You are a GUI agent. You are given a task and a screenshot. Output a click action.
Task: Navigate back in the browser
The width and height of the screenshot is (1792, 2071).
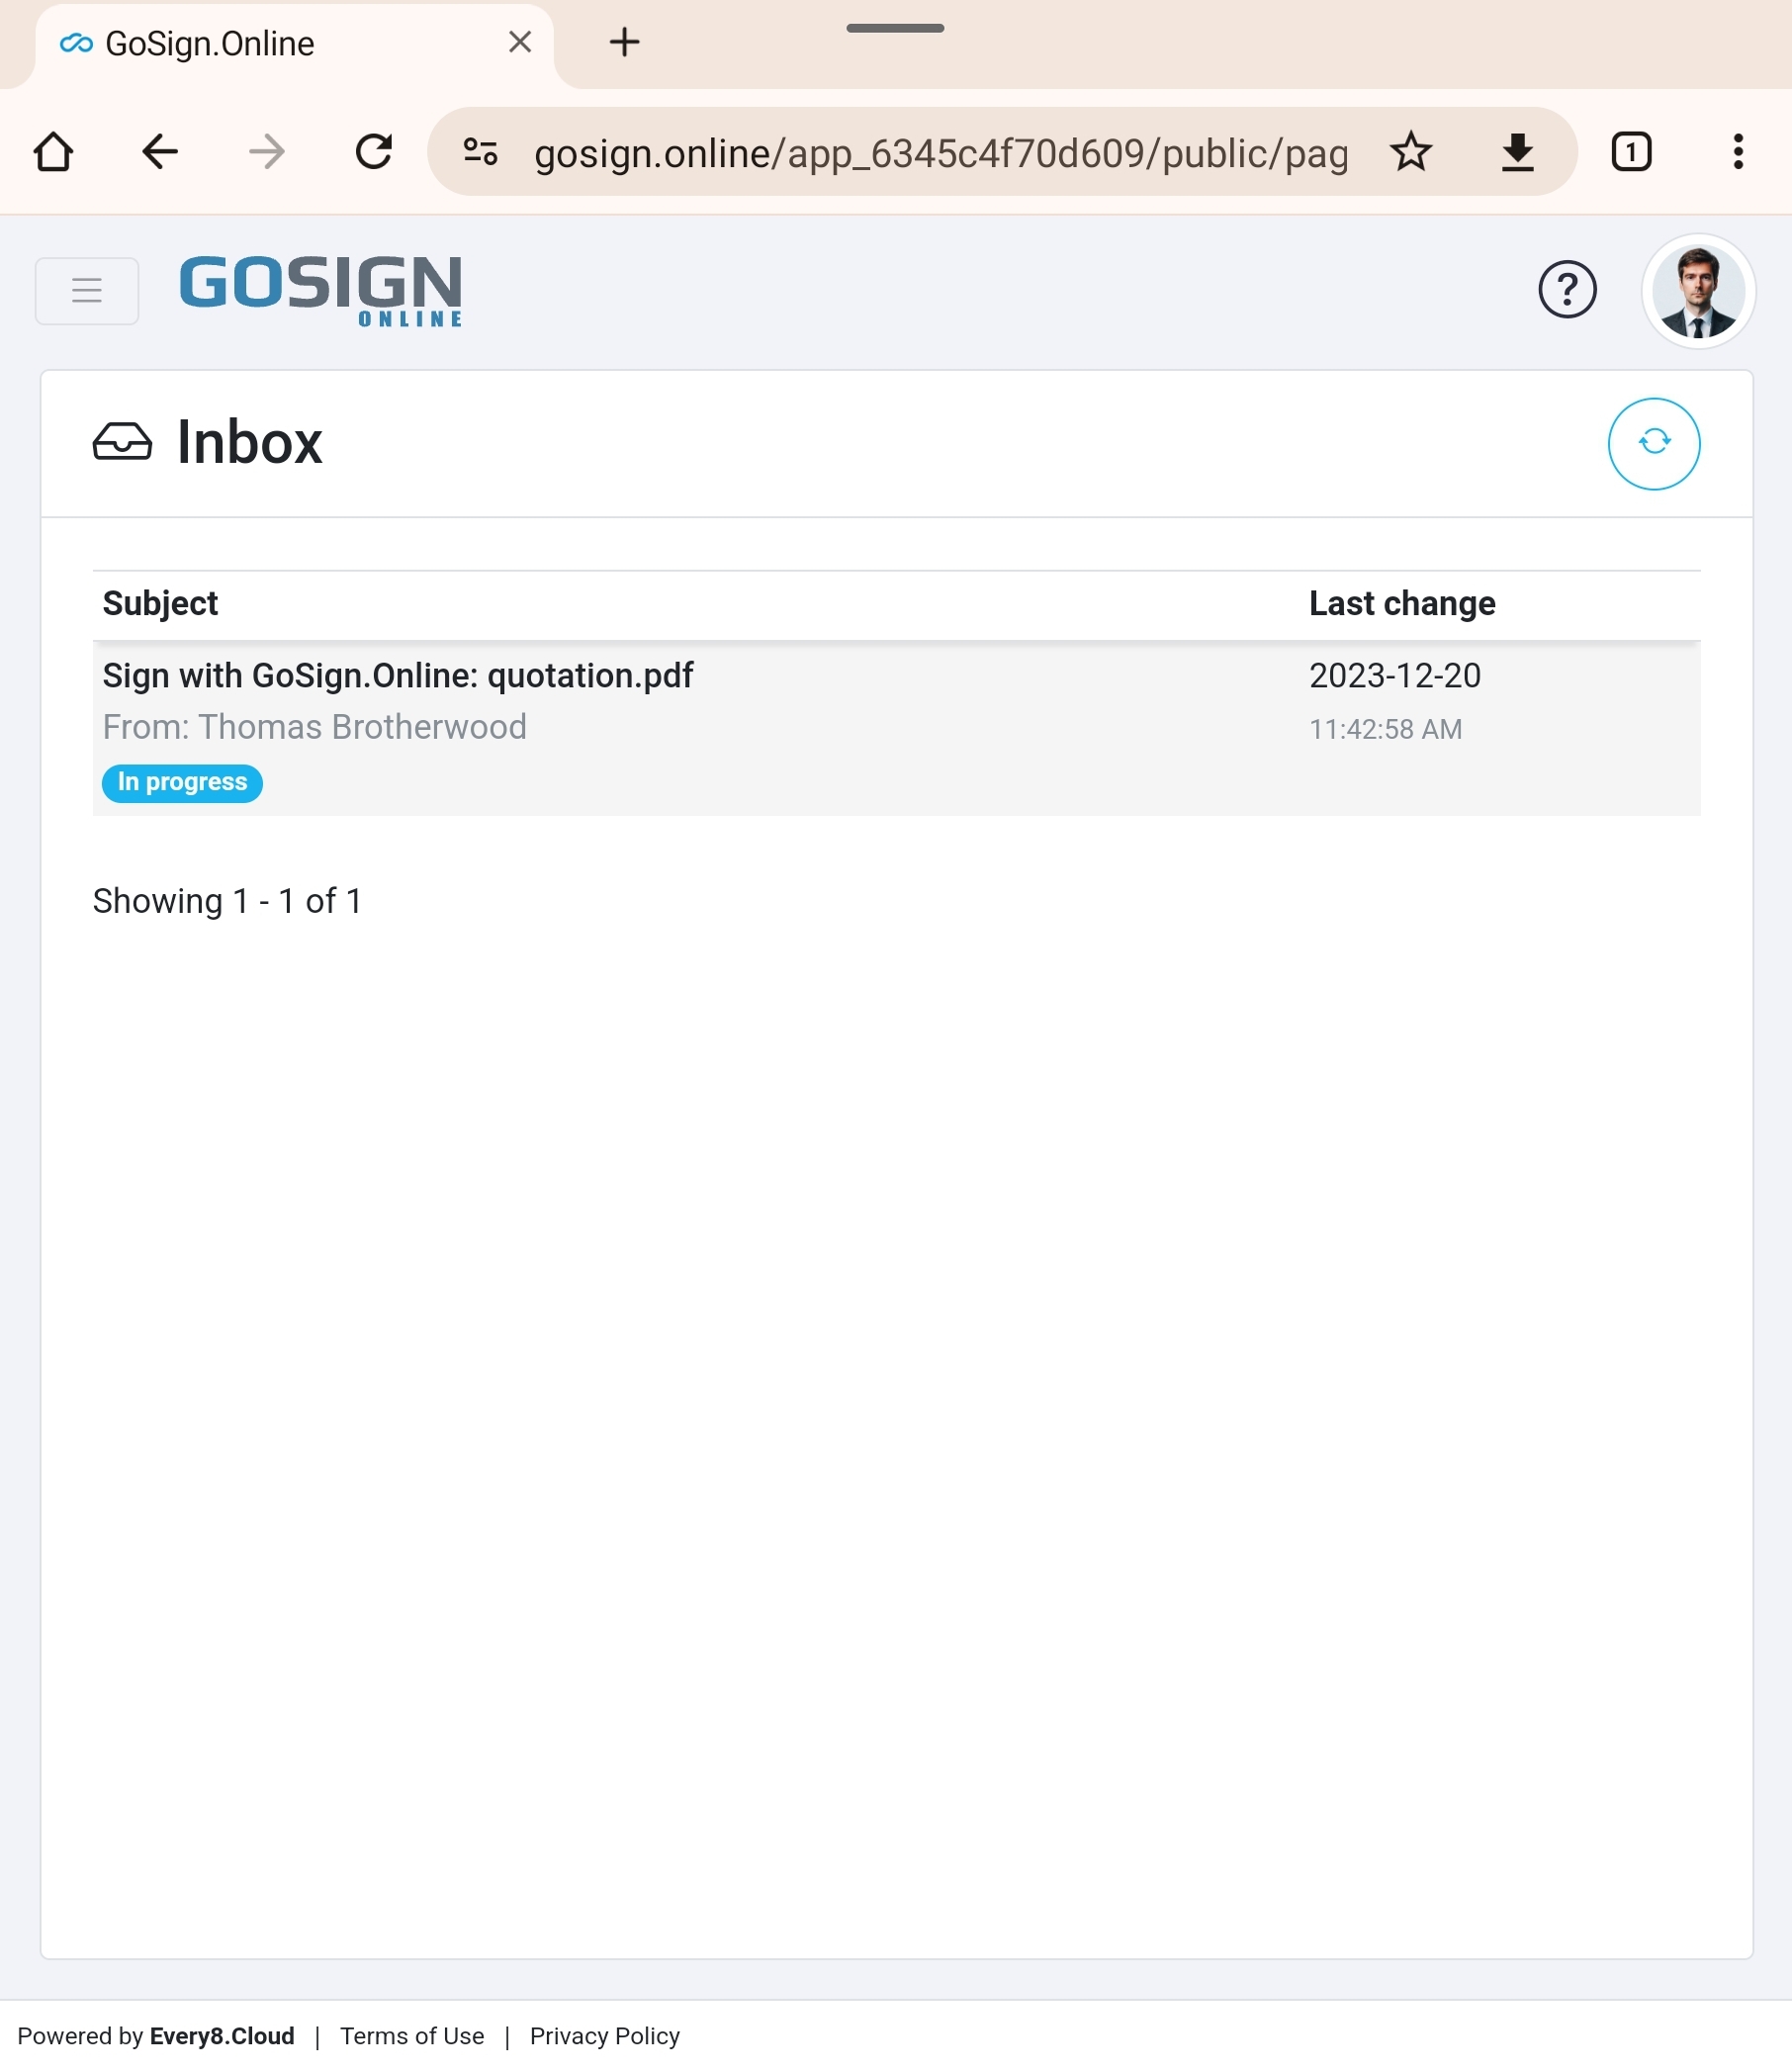click(x=159, y=152)
